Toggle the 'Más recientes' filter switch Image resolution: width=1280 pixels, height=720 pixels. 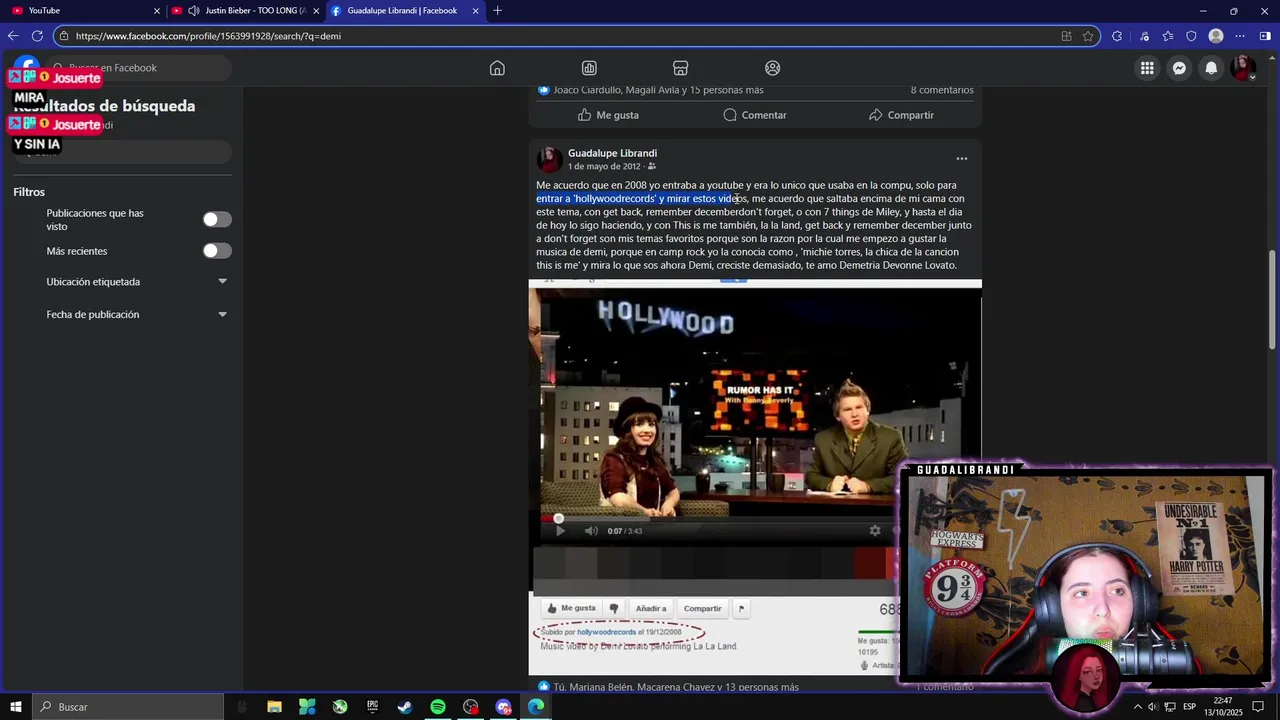pos(217,251)
